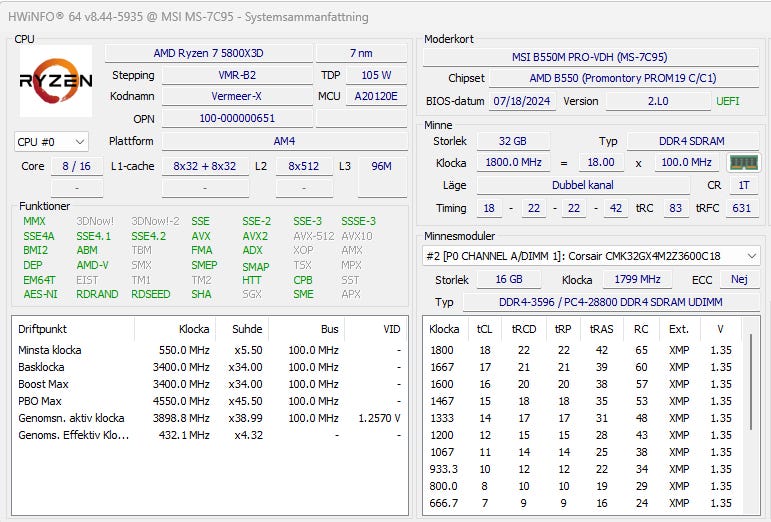Click the DDR4 SDRAM memory type field
The image size is (771, 522).
point(690,141)
